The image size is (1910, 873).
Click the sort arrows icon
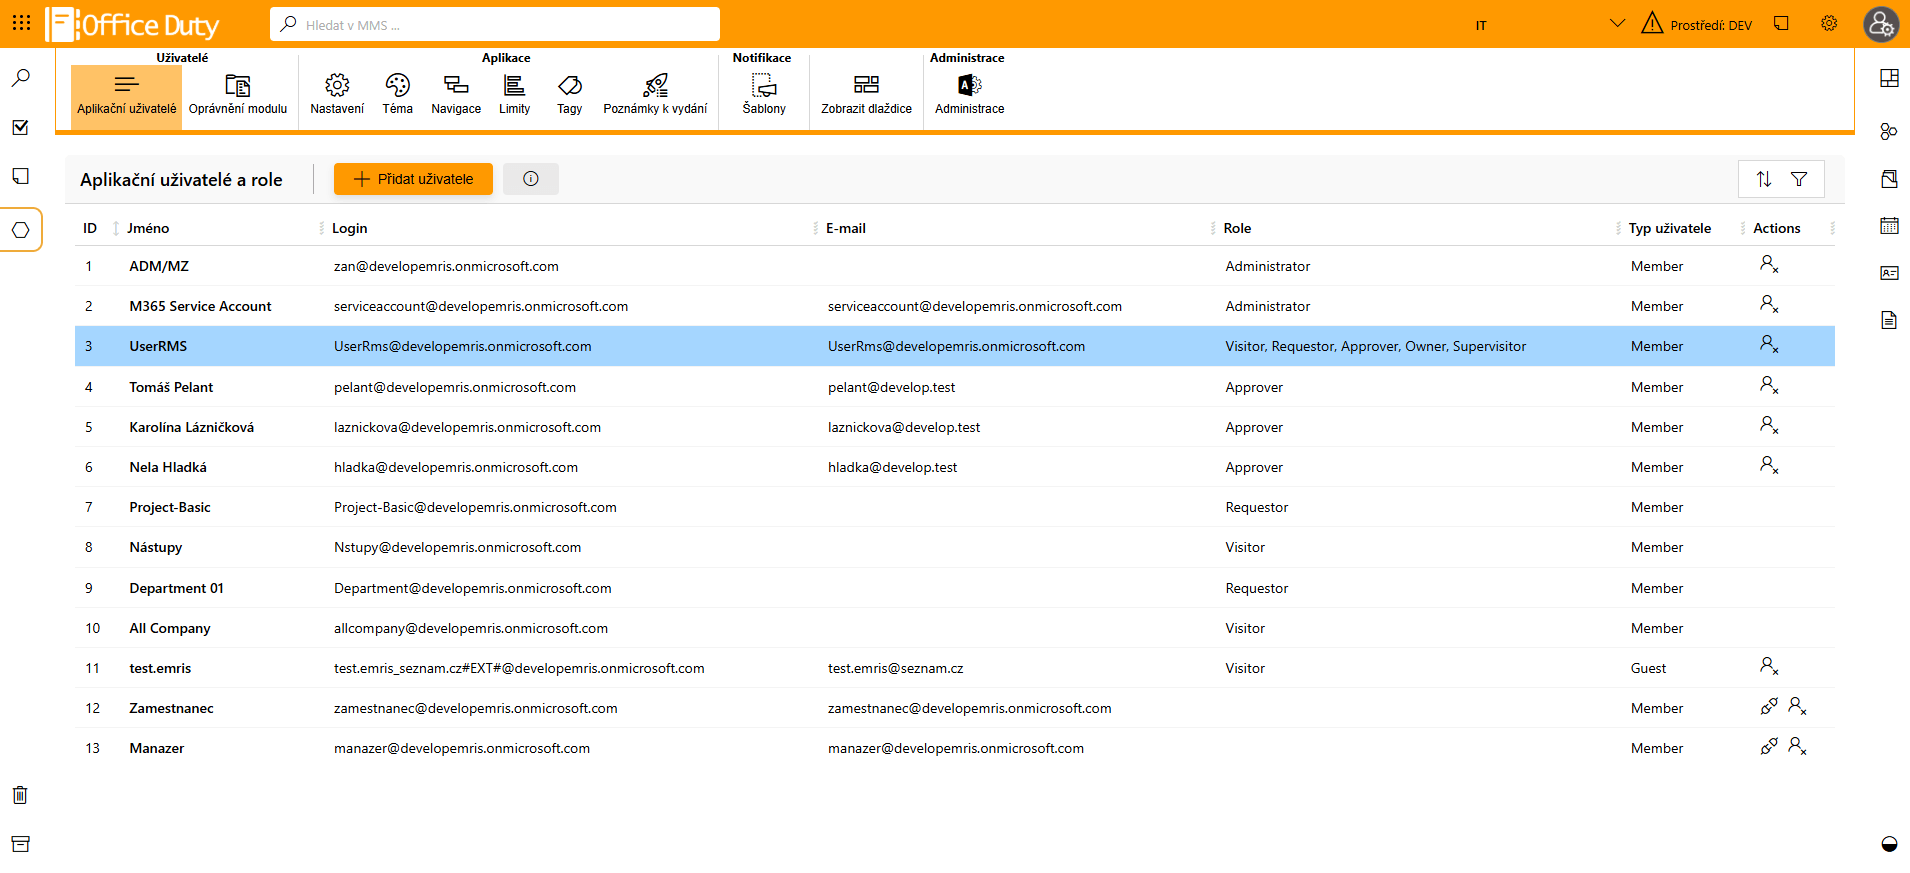pos(1764,179)
